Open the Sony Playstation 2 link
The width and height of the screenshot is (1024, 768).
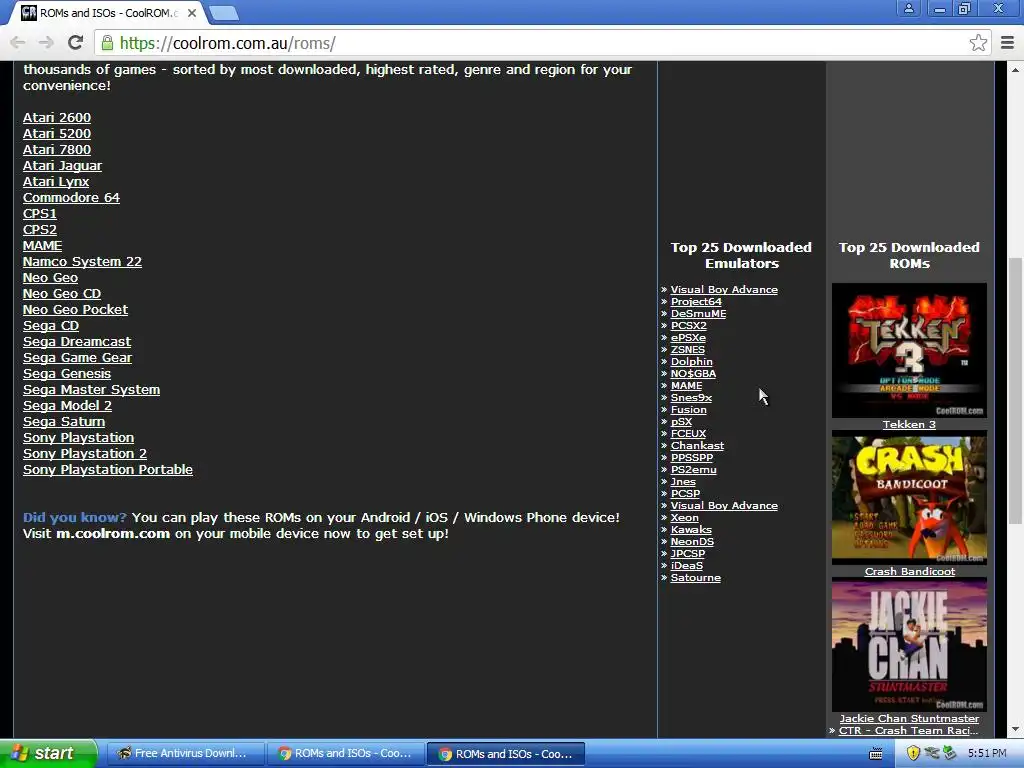85,453
